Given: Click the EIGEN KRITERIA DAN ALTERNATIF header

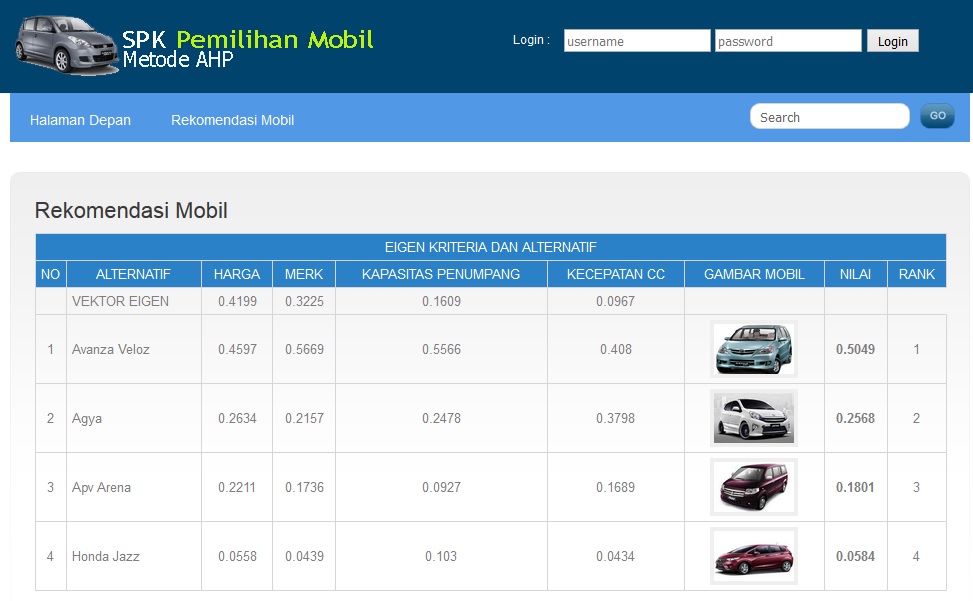Looking at the screenshot, I should tap(491, 247).
